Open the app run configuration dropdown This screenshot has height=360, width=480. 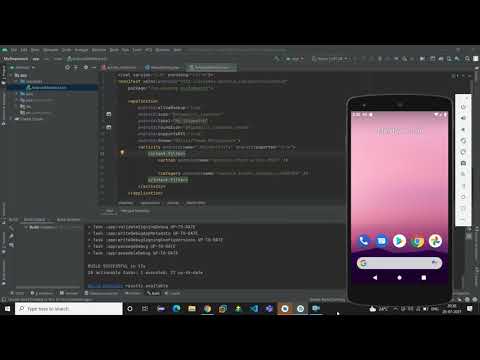[295, 59]
